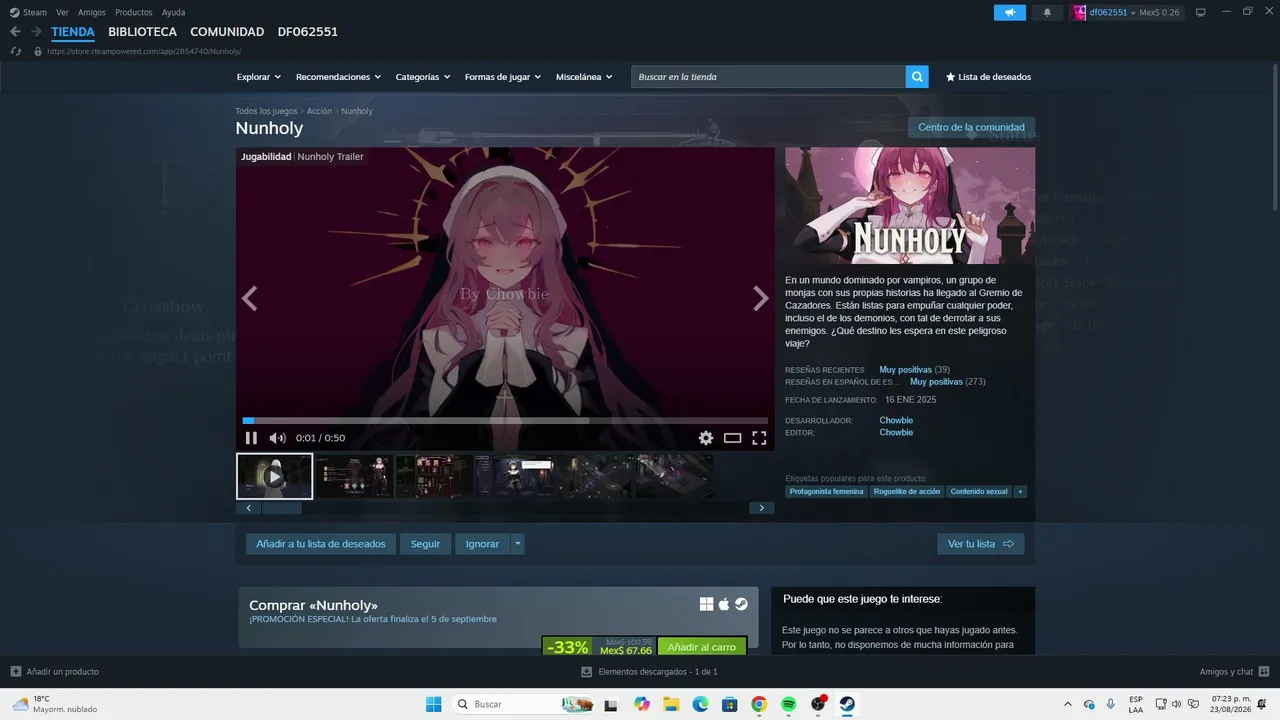Screen dimensions: 1280x720
Task: Navigate back with the back arrow
Action: (15, 32)
